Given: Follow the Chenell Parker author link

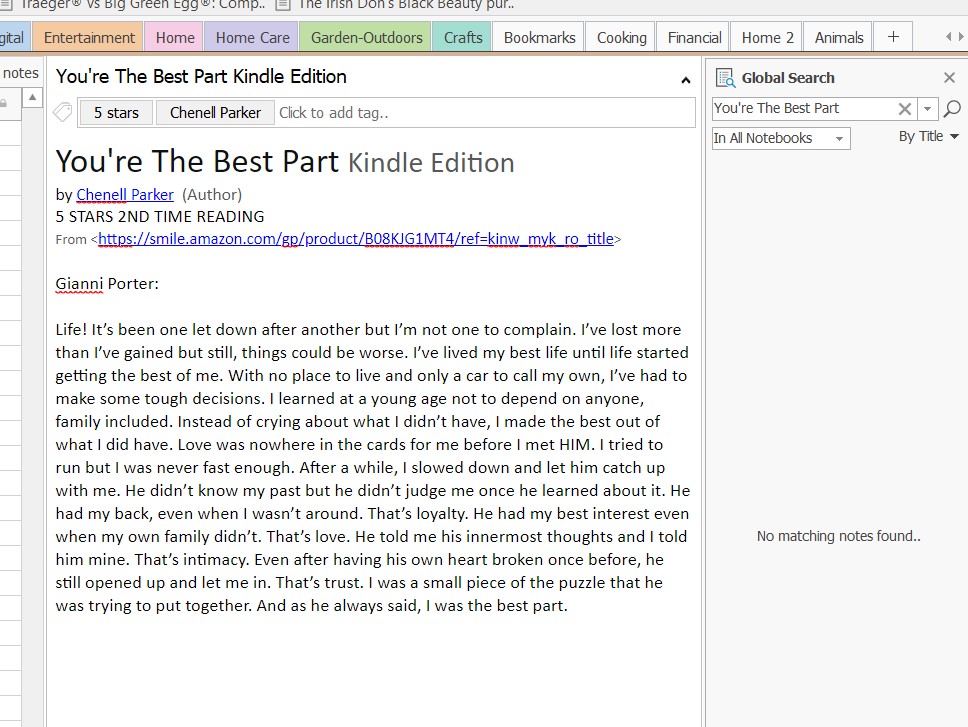Looking at the screenshot, I should pos(125,195).
